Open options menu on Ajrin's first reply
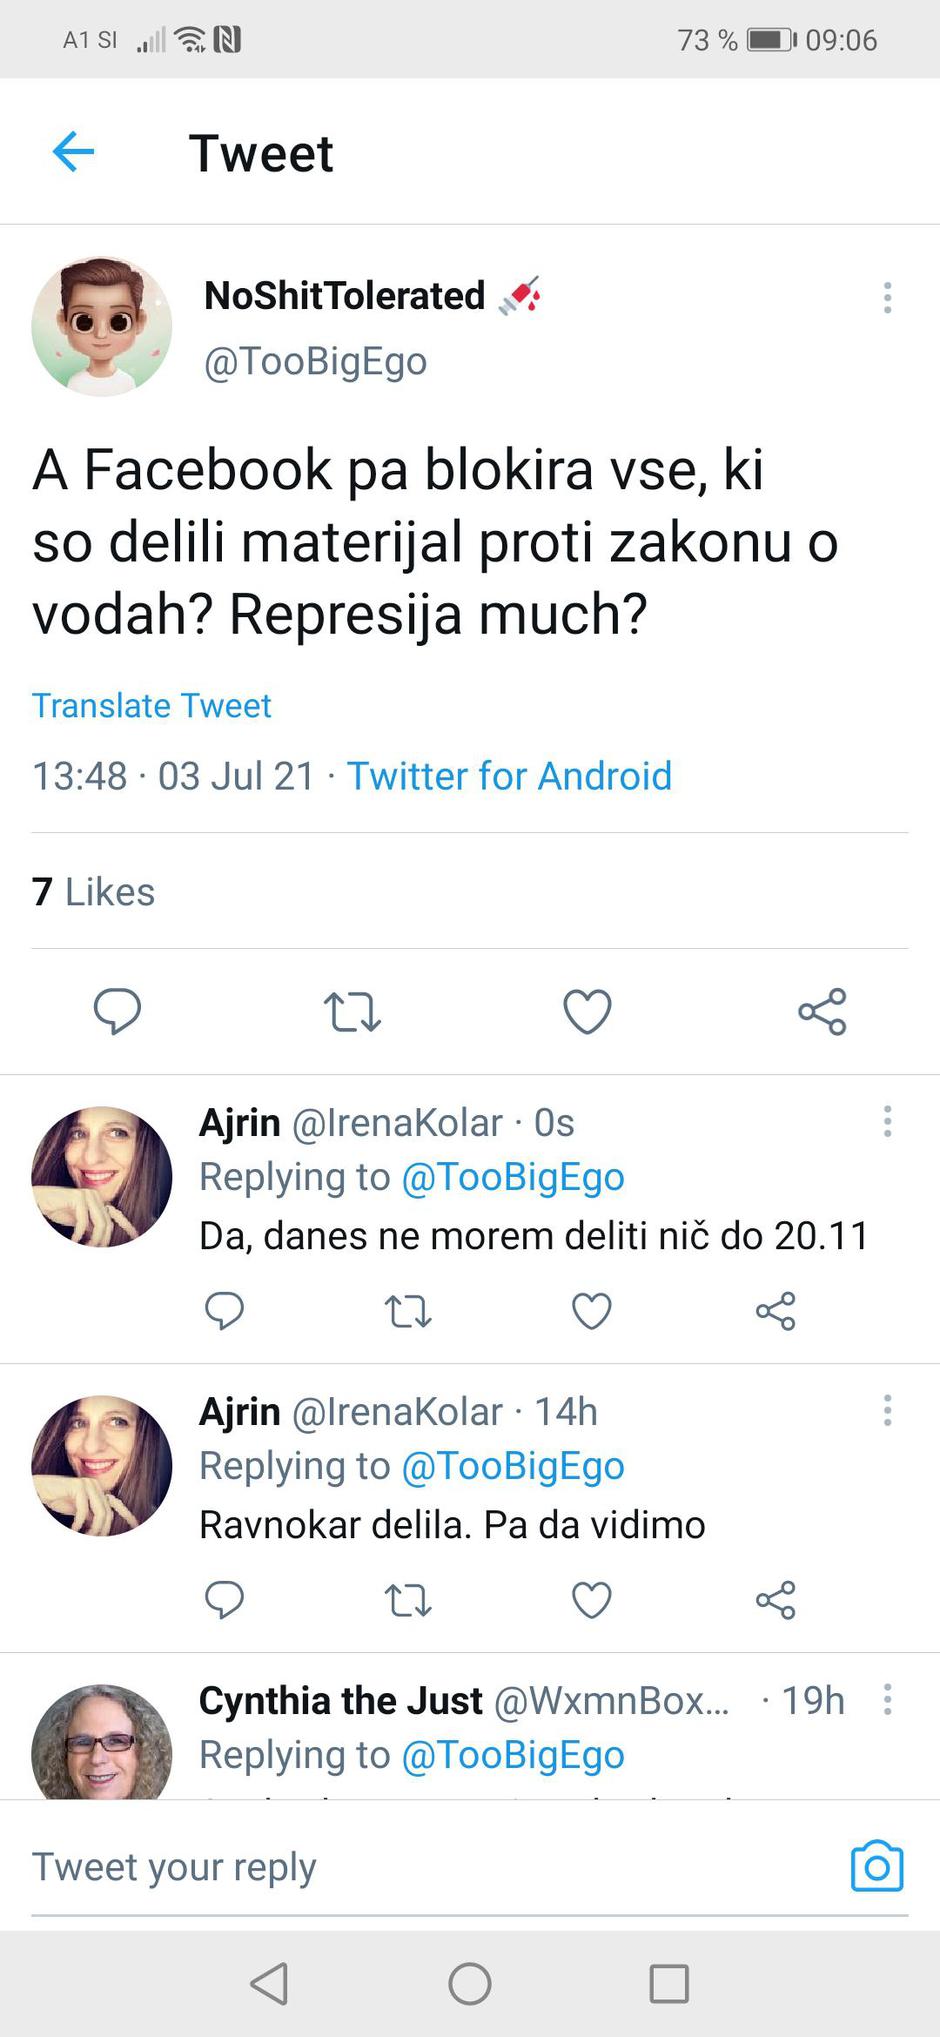The width and height of the screenshot is (940, 2037). pyautogui.click(x=887, y=1122)
